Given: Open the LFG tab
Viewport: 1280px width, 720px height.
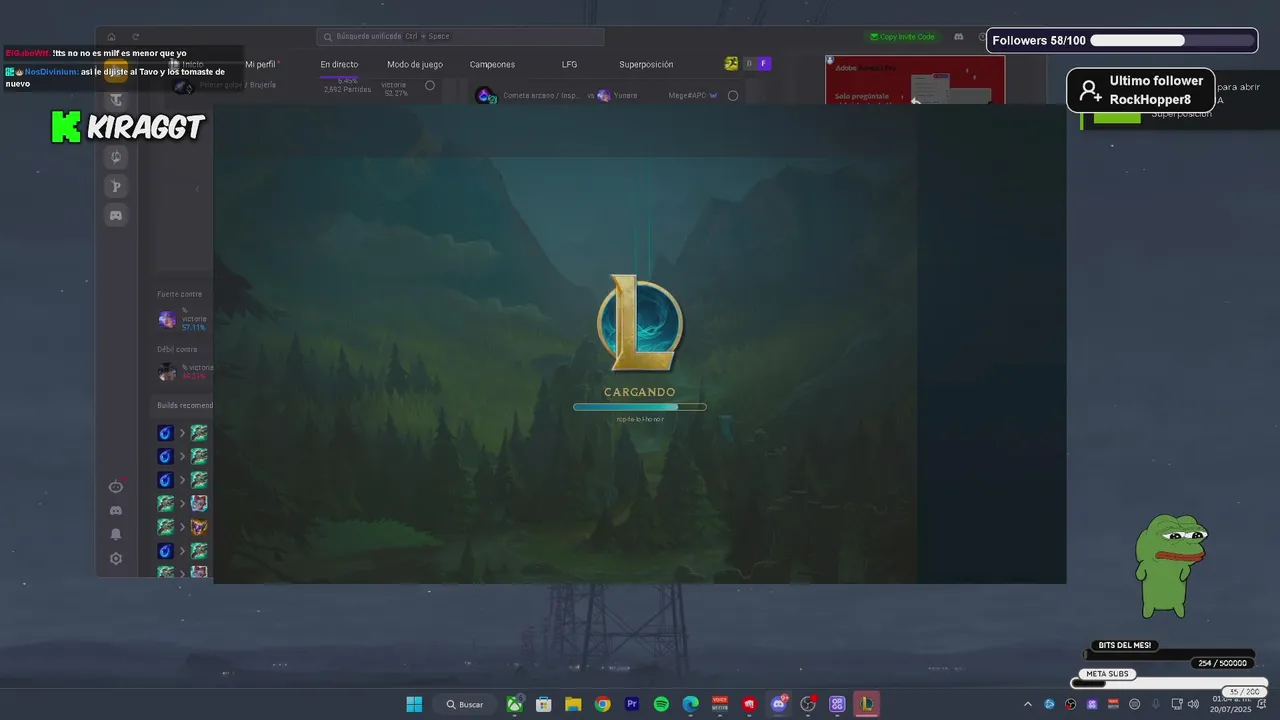Looking at the screenshot, I should click(569, 64).
